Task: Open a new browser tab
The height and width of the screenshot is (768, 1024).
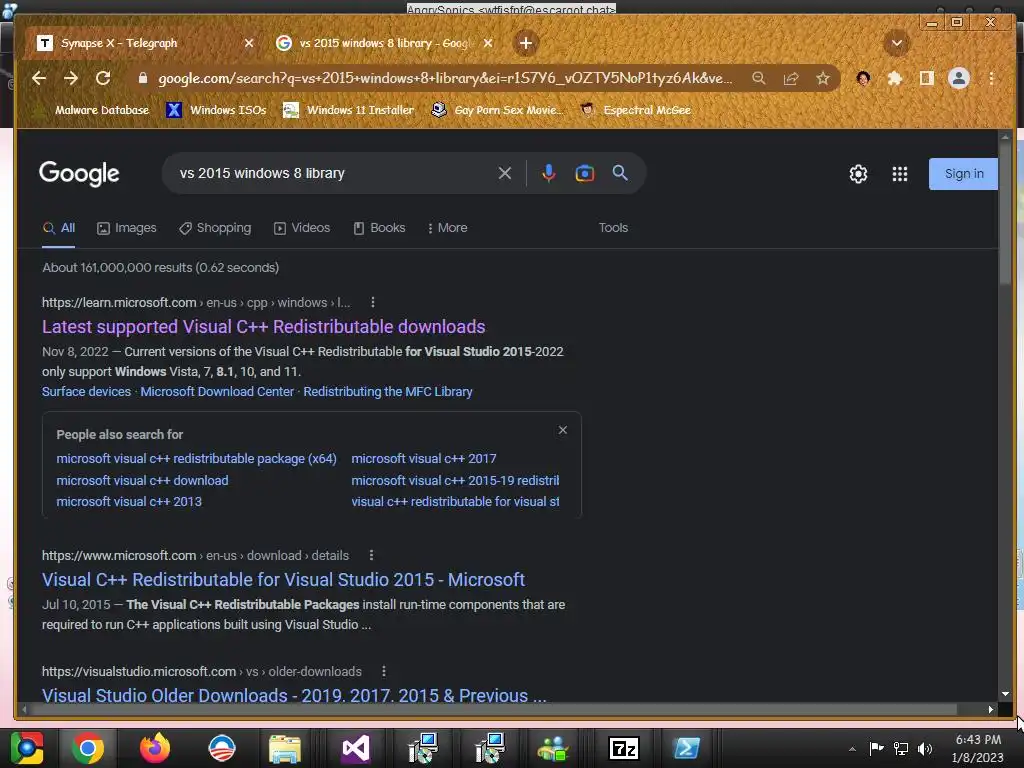Action: coord(526,43)
